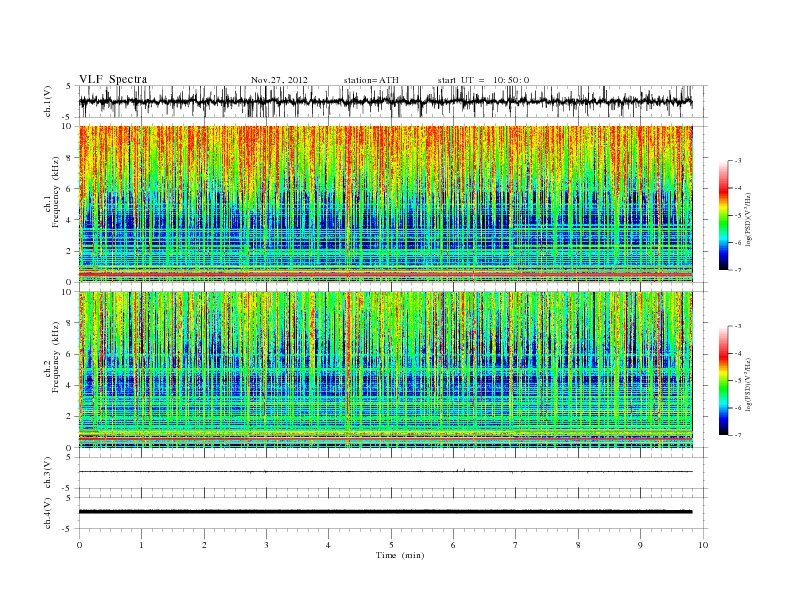Click the 'ch.1(V)' waveform axis label
The image size is (792, 612).
point(48,101)
